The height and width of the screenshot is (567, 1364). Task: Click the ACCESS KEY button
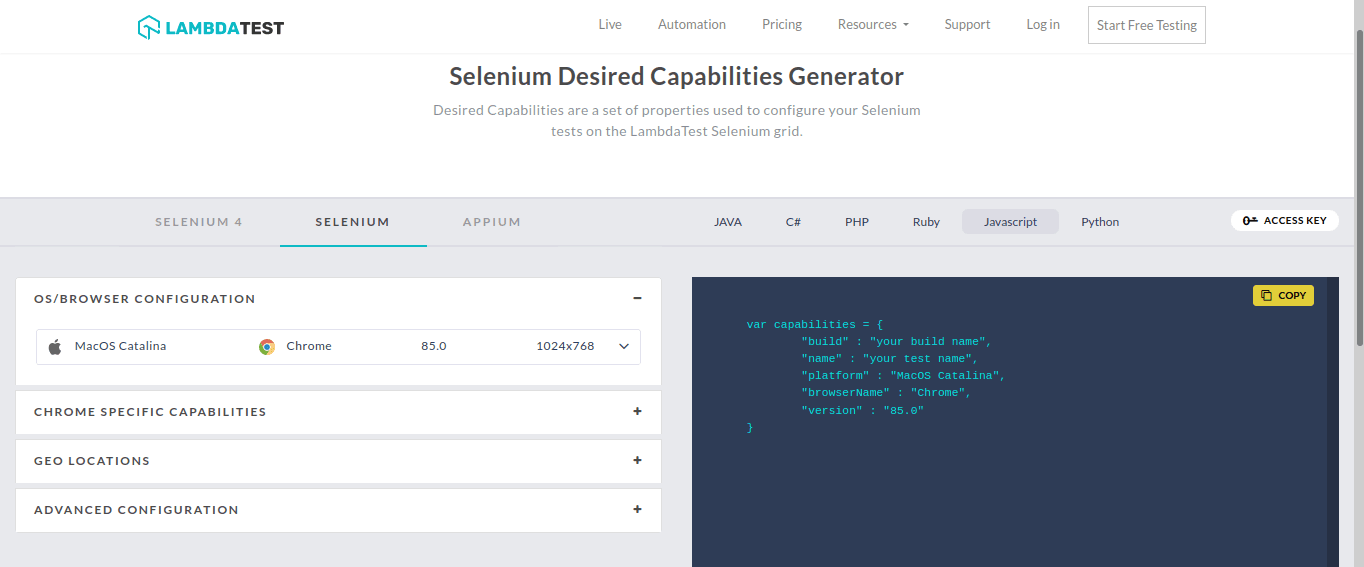(x=1284, y=220)
